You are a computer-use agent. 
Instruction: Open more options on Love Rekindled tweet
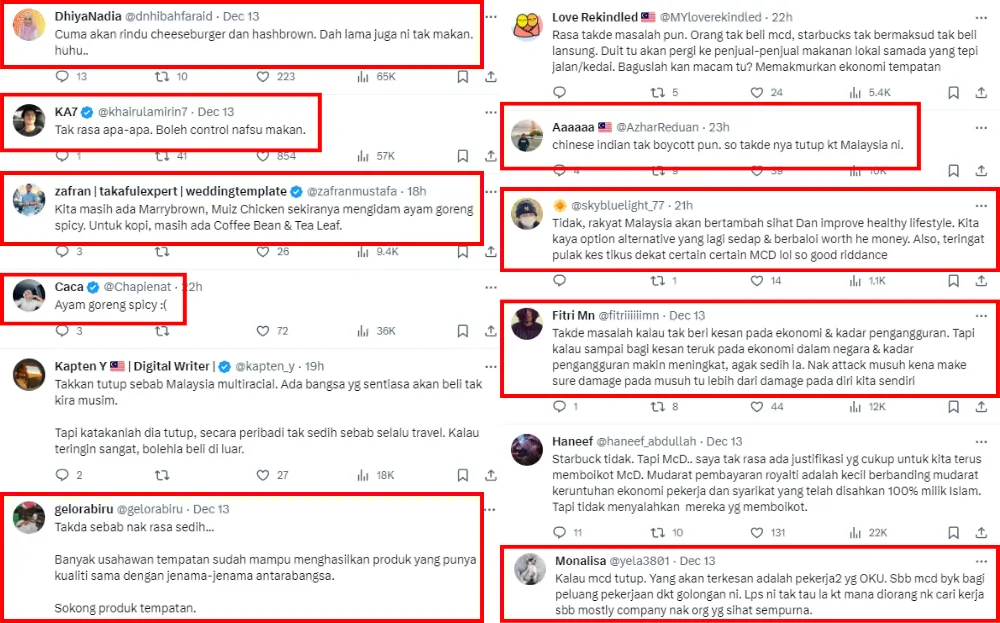[x=980, y=17]
